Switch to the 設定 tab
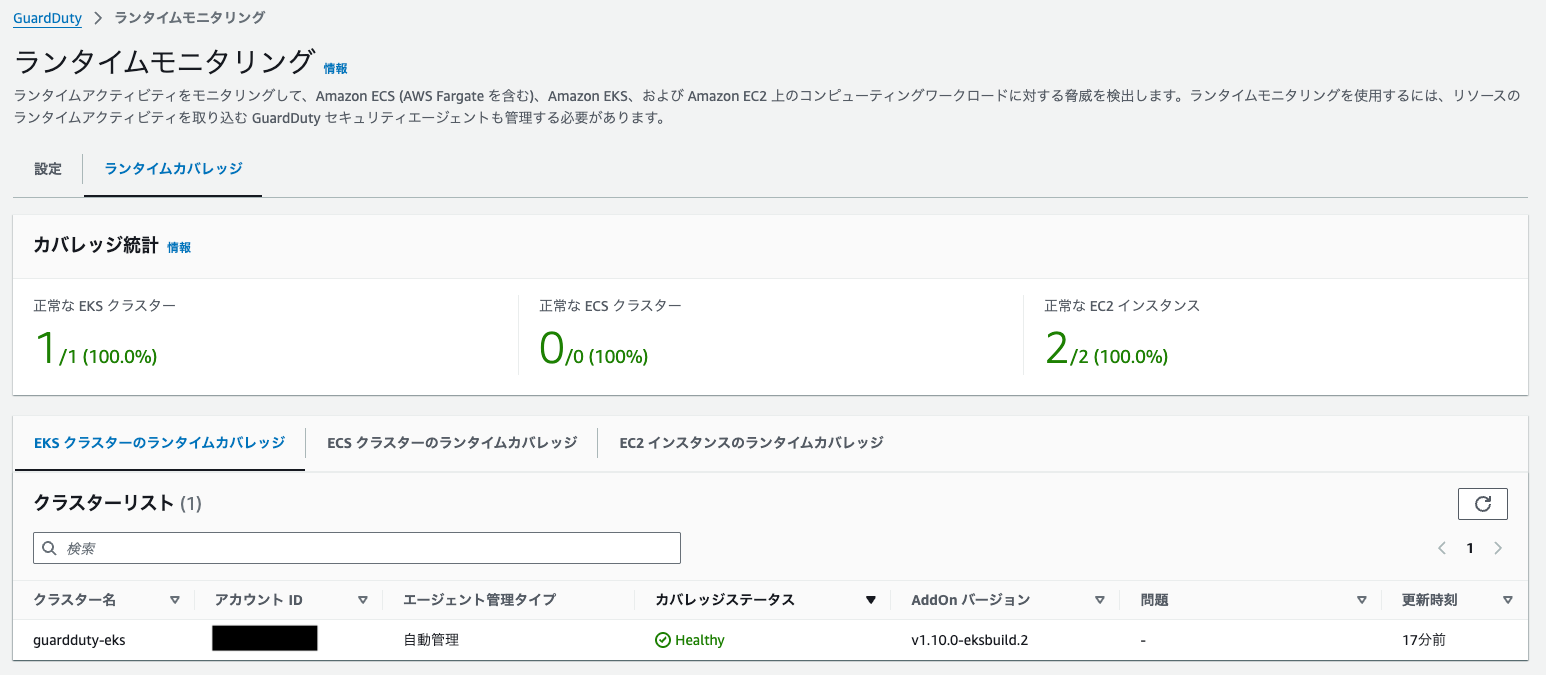 (48, 169)
